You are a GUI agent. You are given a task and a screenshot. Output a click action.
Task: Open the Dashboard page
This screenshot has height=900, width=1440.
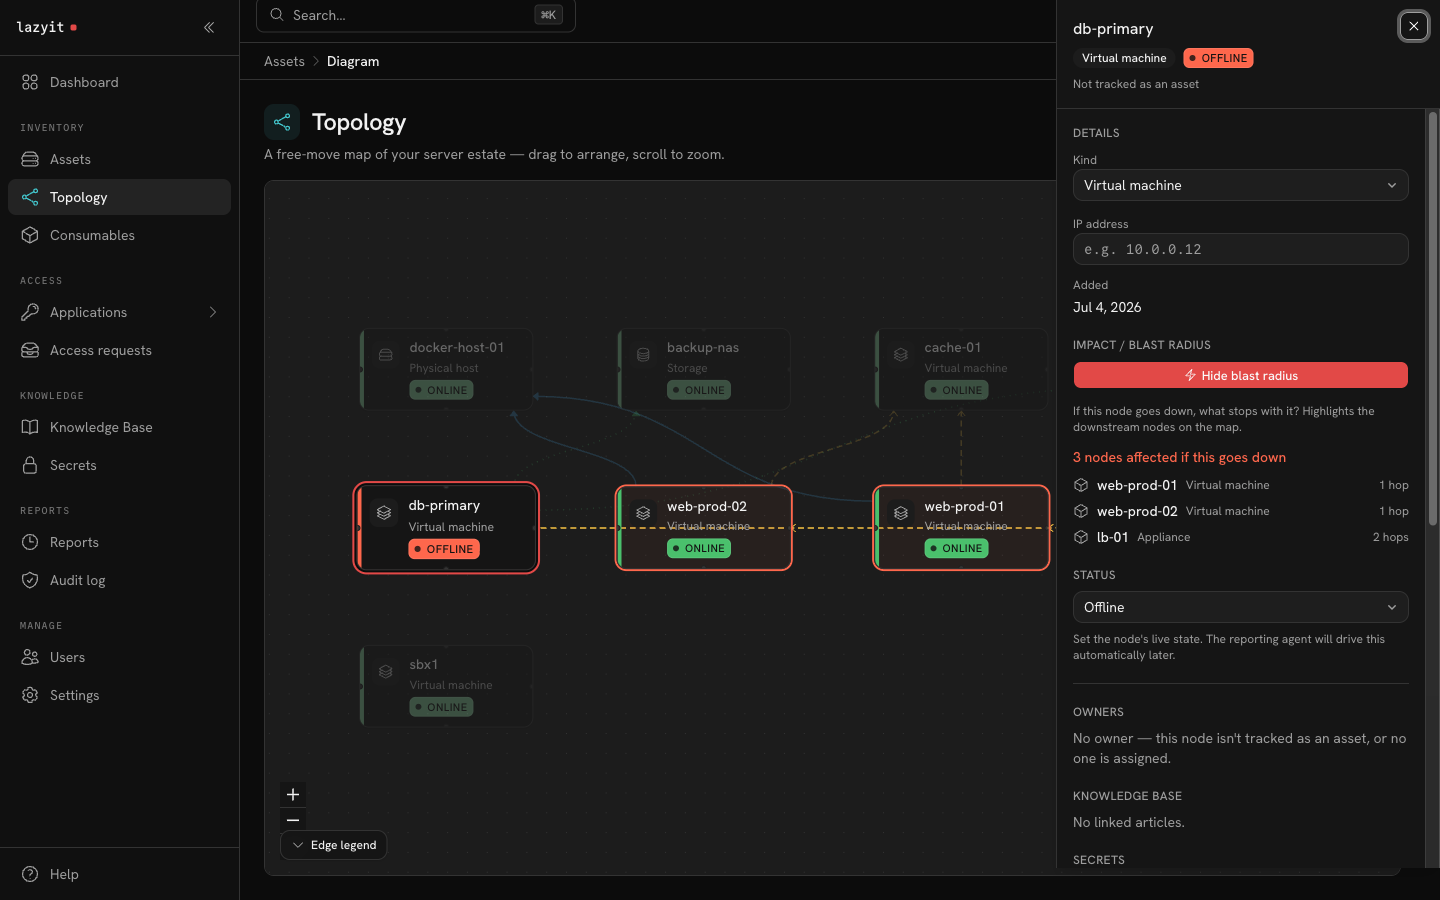(x=119, y=82)
